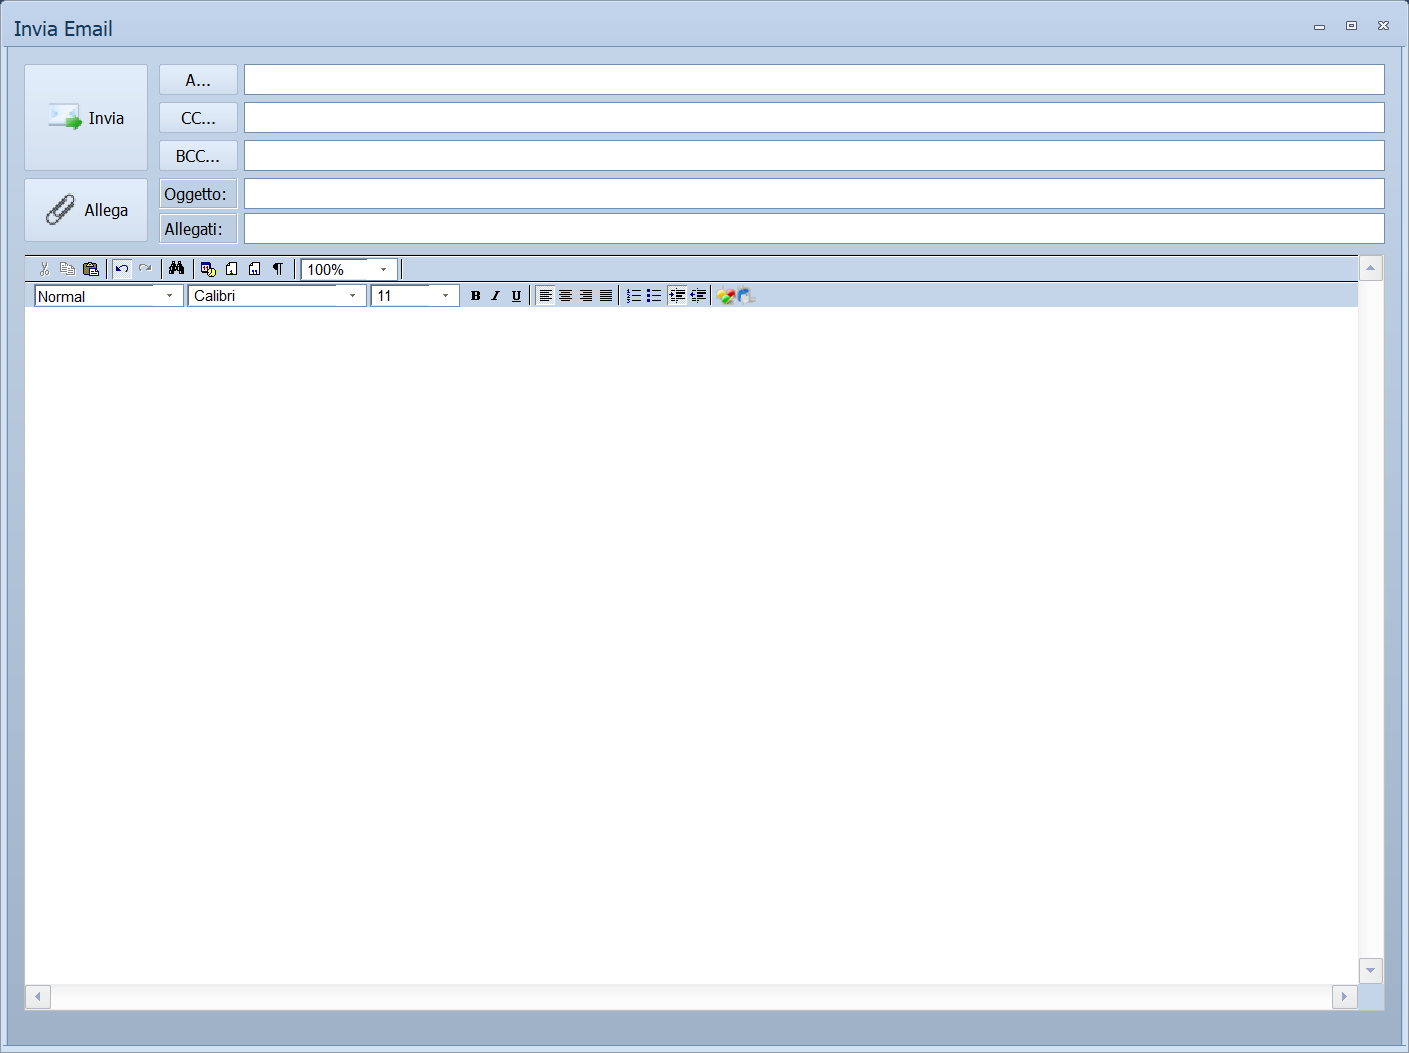Click the CC... button

coord(198,118)
